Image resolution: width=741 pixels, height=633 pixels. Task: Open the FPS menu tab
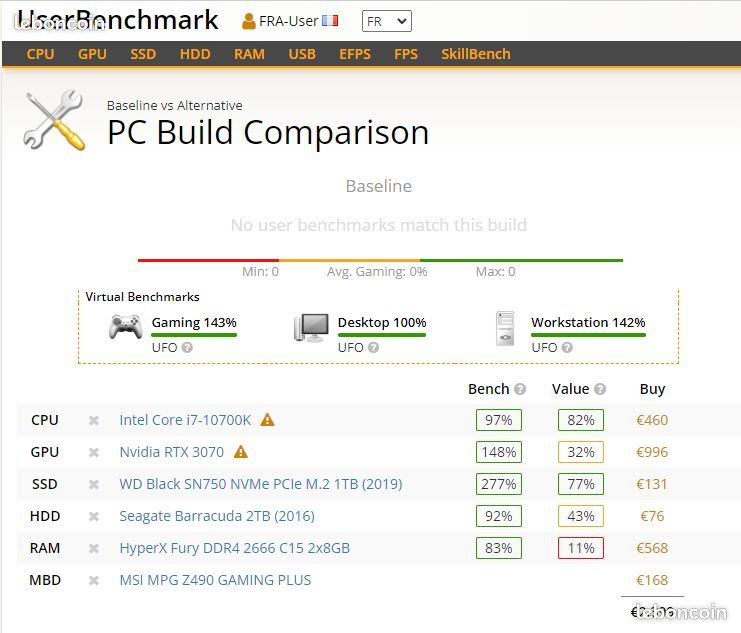point(406,54)
